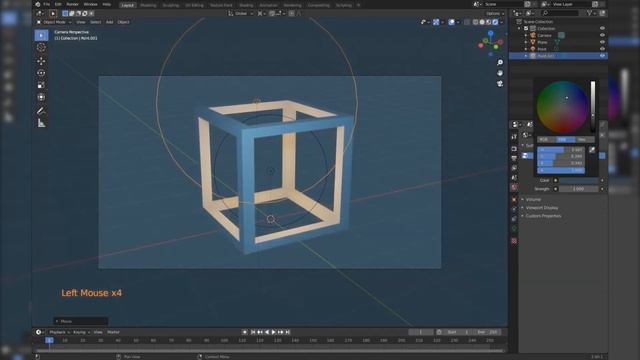The width and height of the screenshot is (640, 360).
Task: Open the Playback dropdown in timeline
Action: click(x=59, y=332)
